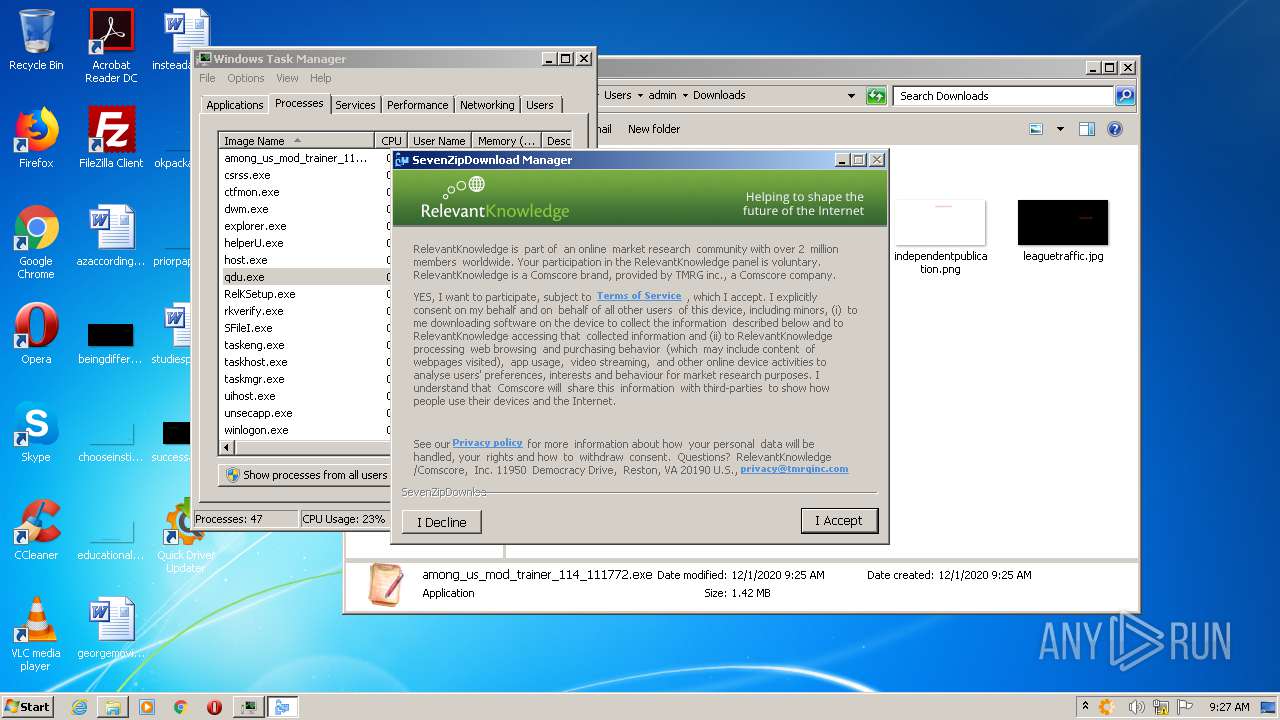Click the Start button
Viewport: 1280px width, 720px height.
(x=28, y=707)
